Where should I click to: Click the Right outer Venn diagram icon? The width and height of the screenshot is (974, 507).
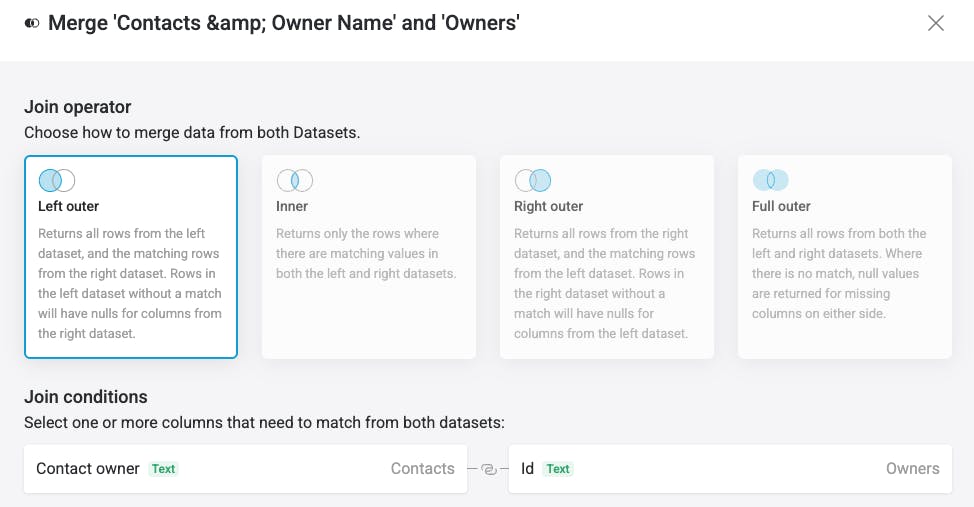coord(533,181)
